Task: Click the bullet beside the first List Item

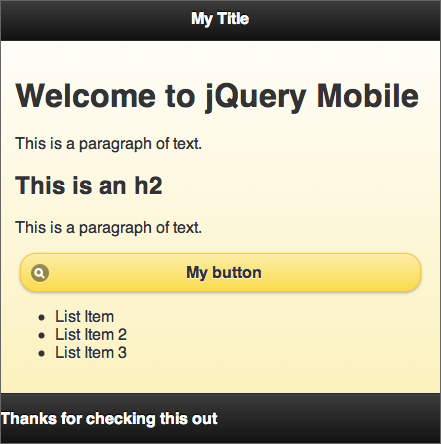Action: tap(41, 317)
